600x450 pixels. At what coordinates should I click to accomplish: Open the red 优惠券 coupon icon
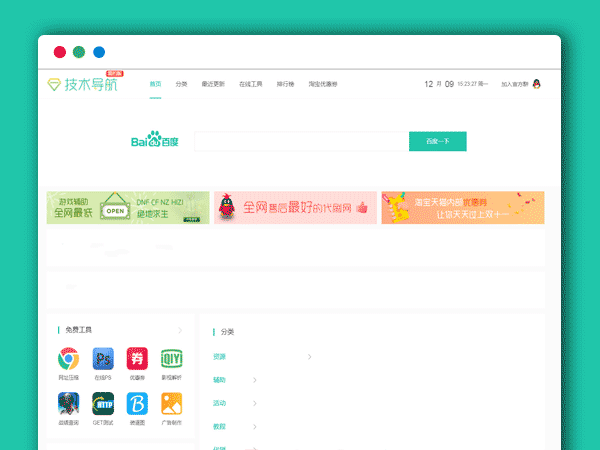[137, 359]
